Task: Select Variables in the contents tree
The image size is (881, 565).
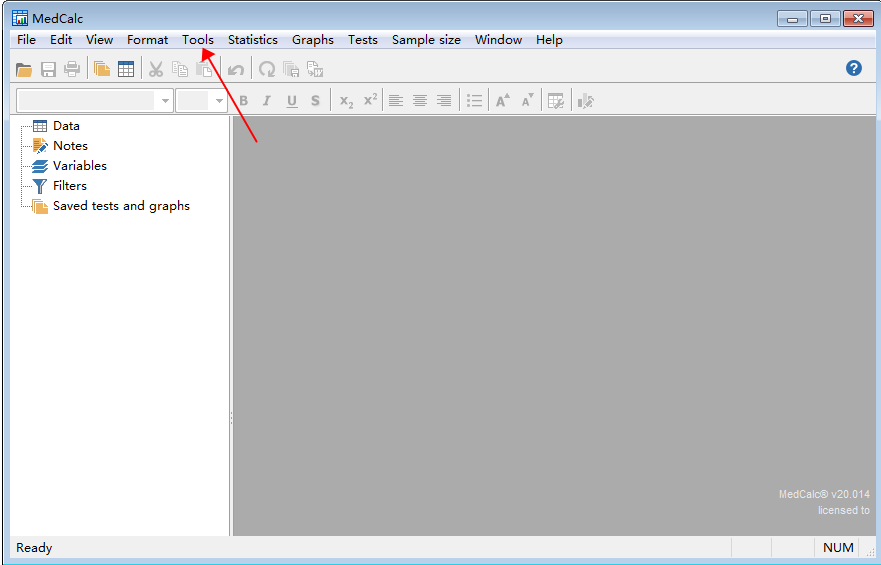Action: tap(80, 166)
